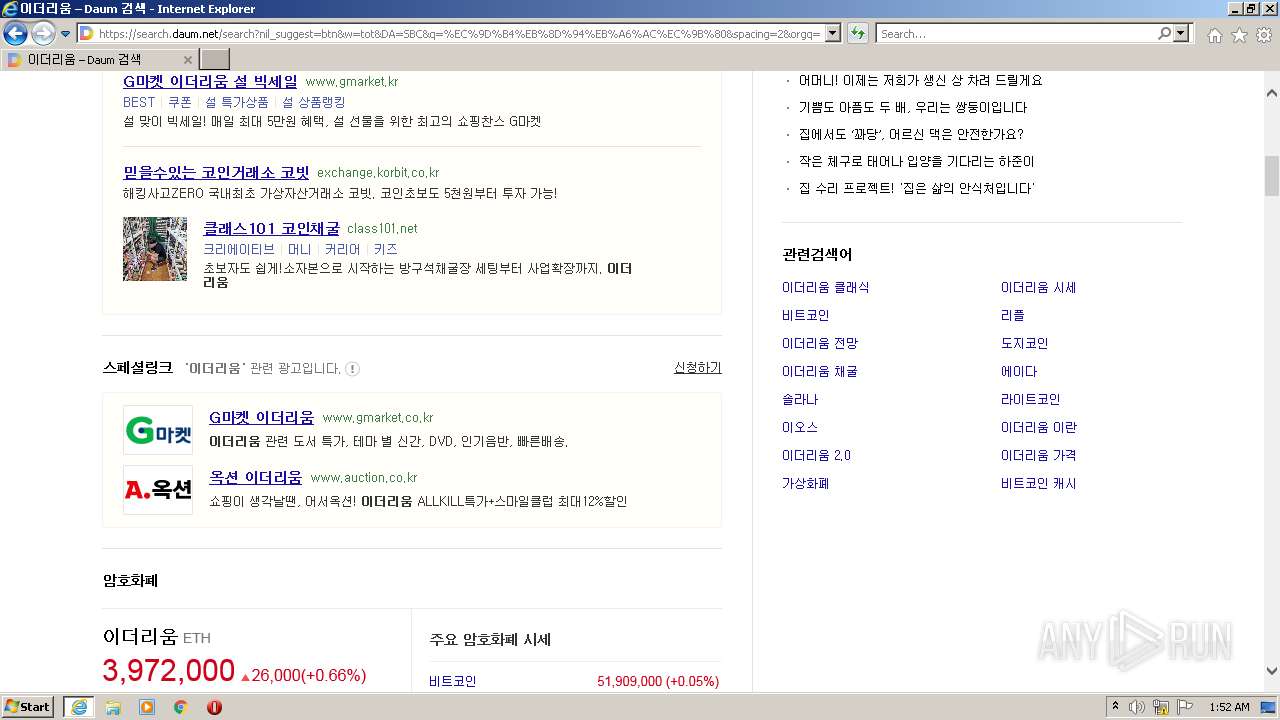The image size is (1280, 720).
Task: Open the BEST sublink under G마켓
Action: click(x=139, y=102)
